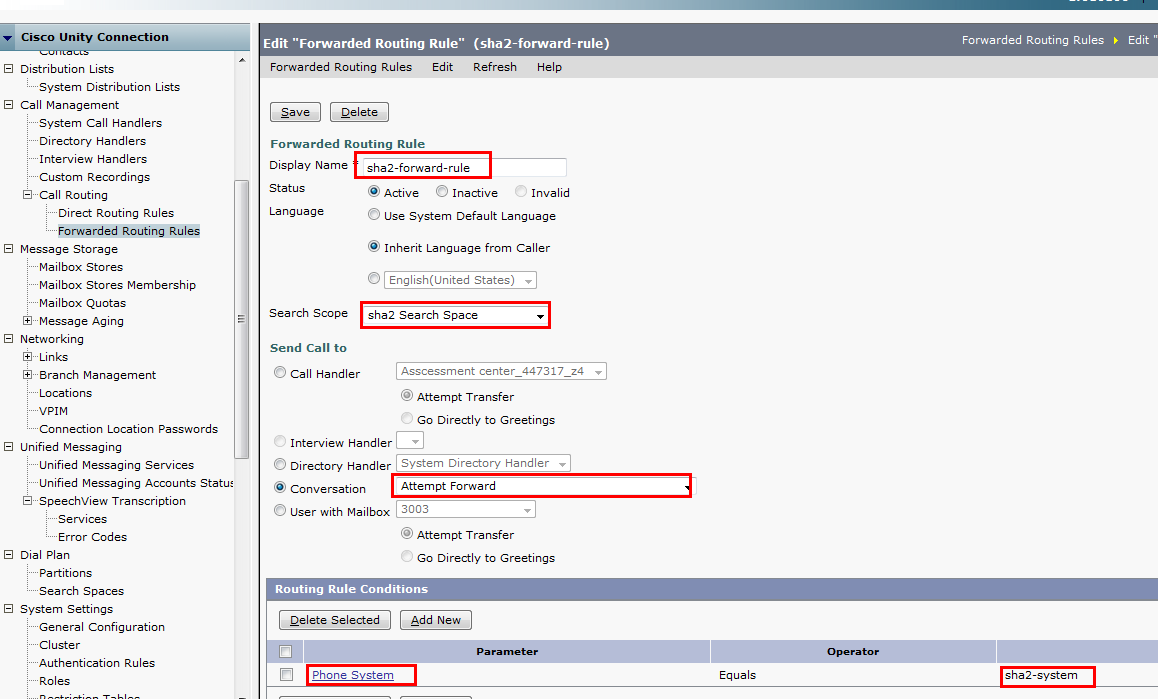Open Locations under Networking
1158x699 pixels.
(66, 393)
